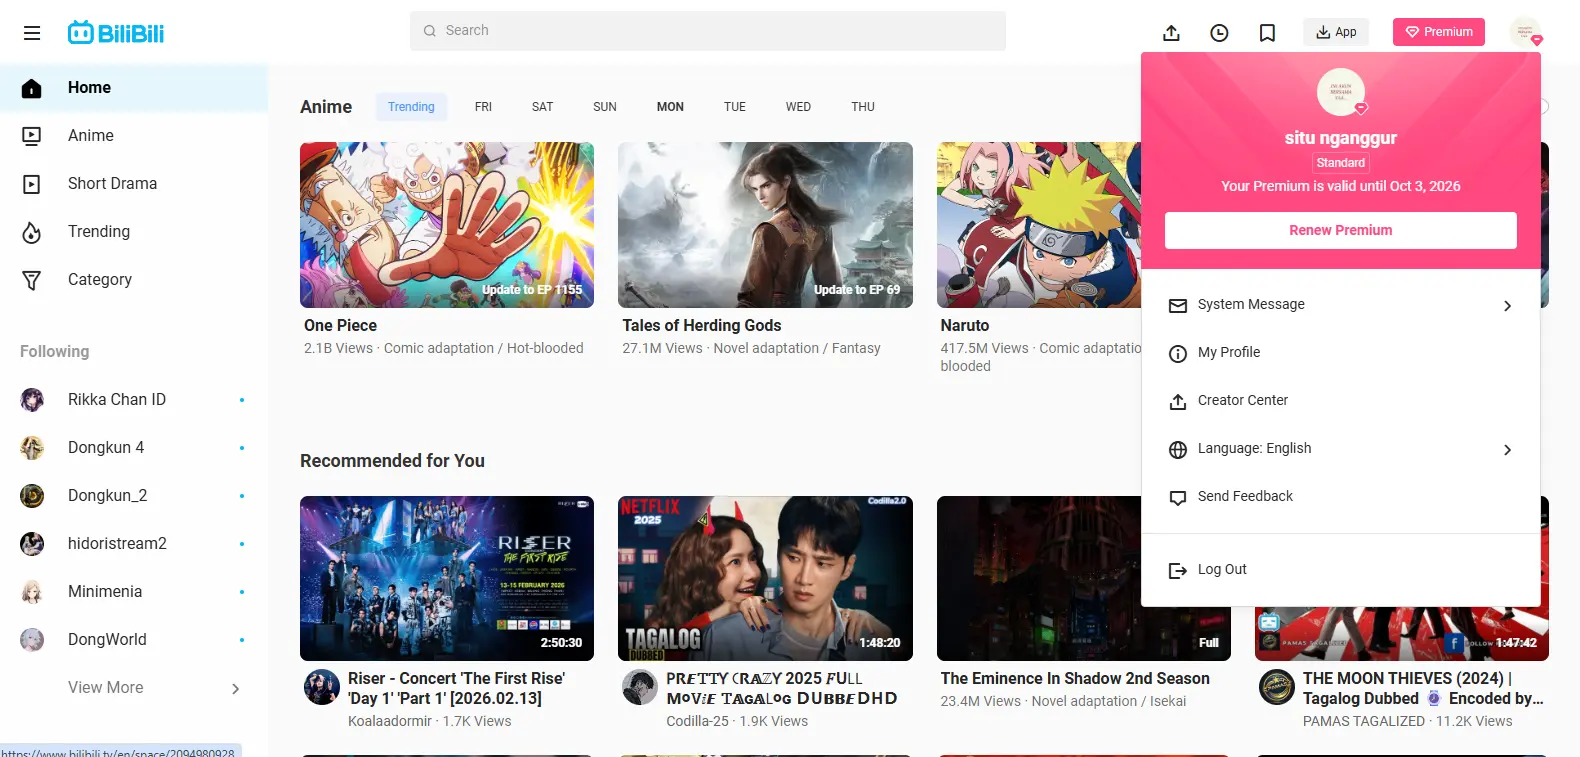Screen dimensions: 1580x757
Task: Click PAMAS TAGALIZED uploader avatar
Action: coord(1277,687)
